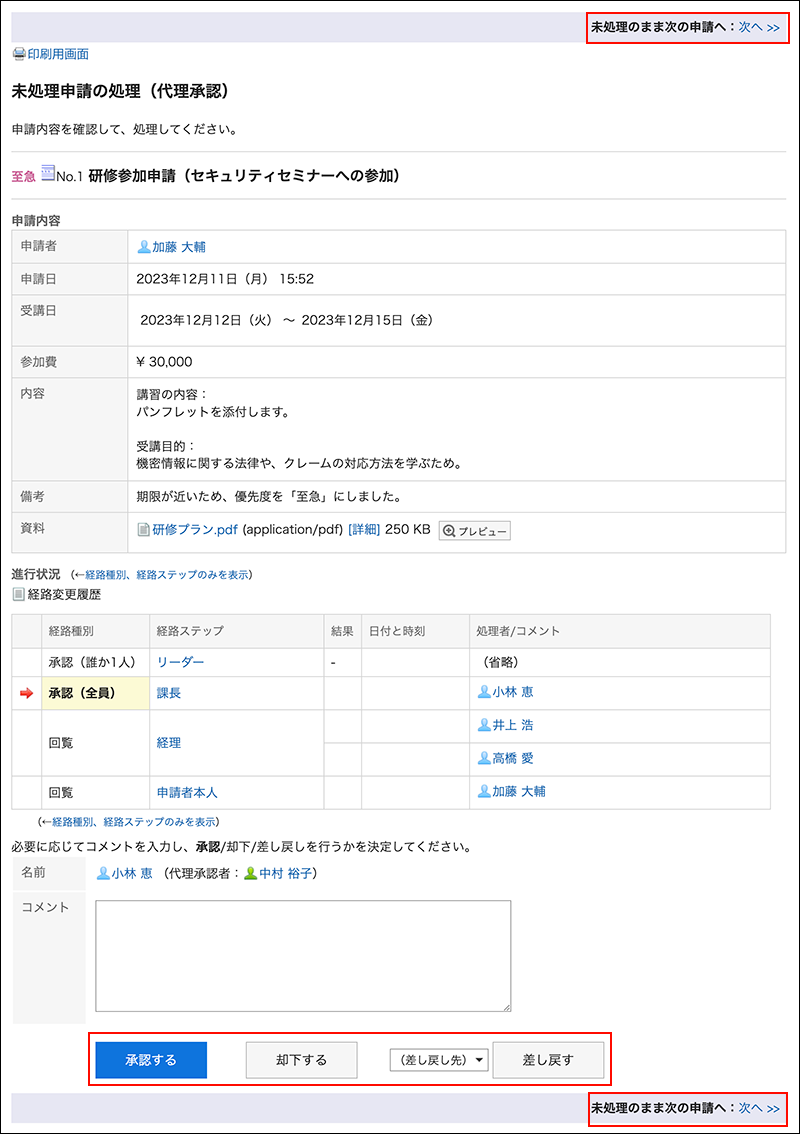The width and height of the screenshot is (800, 1134).
Task: Click the icon beside 経路変更履歴
Action: tap(19, 594)
